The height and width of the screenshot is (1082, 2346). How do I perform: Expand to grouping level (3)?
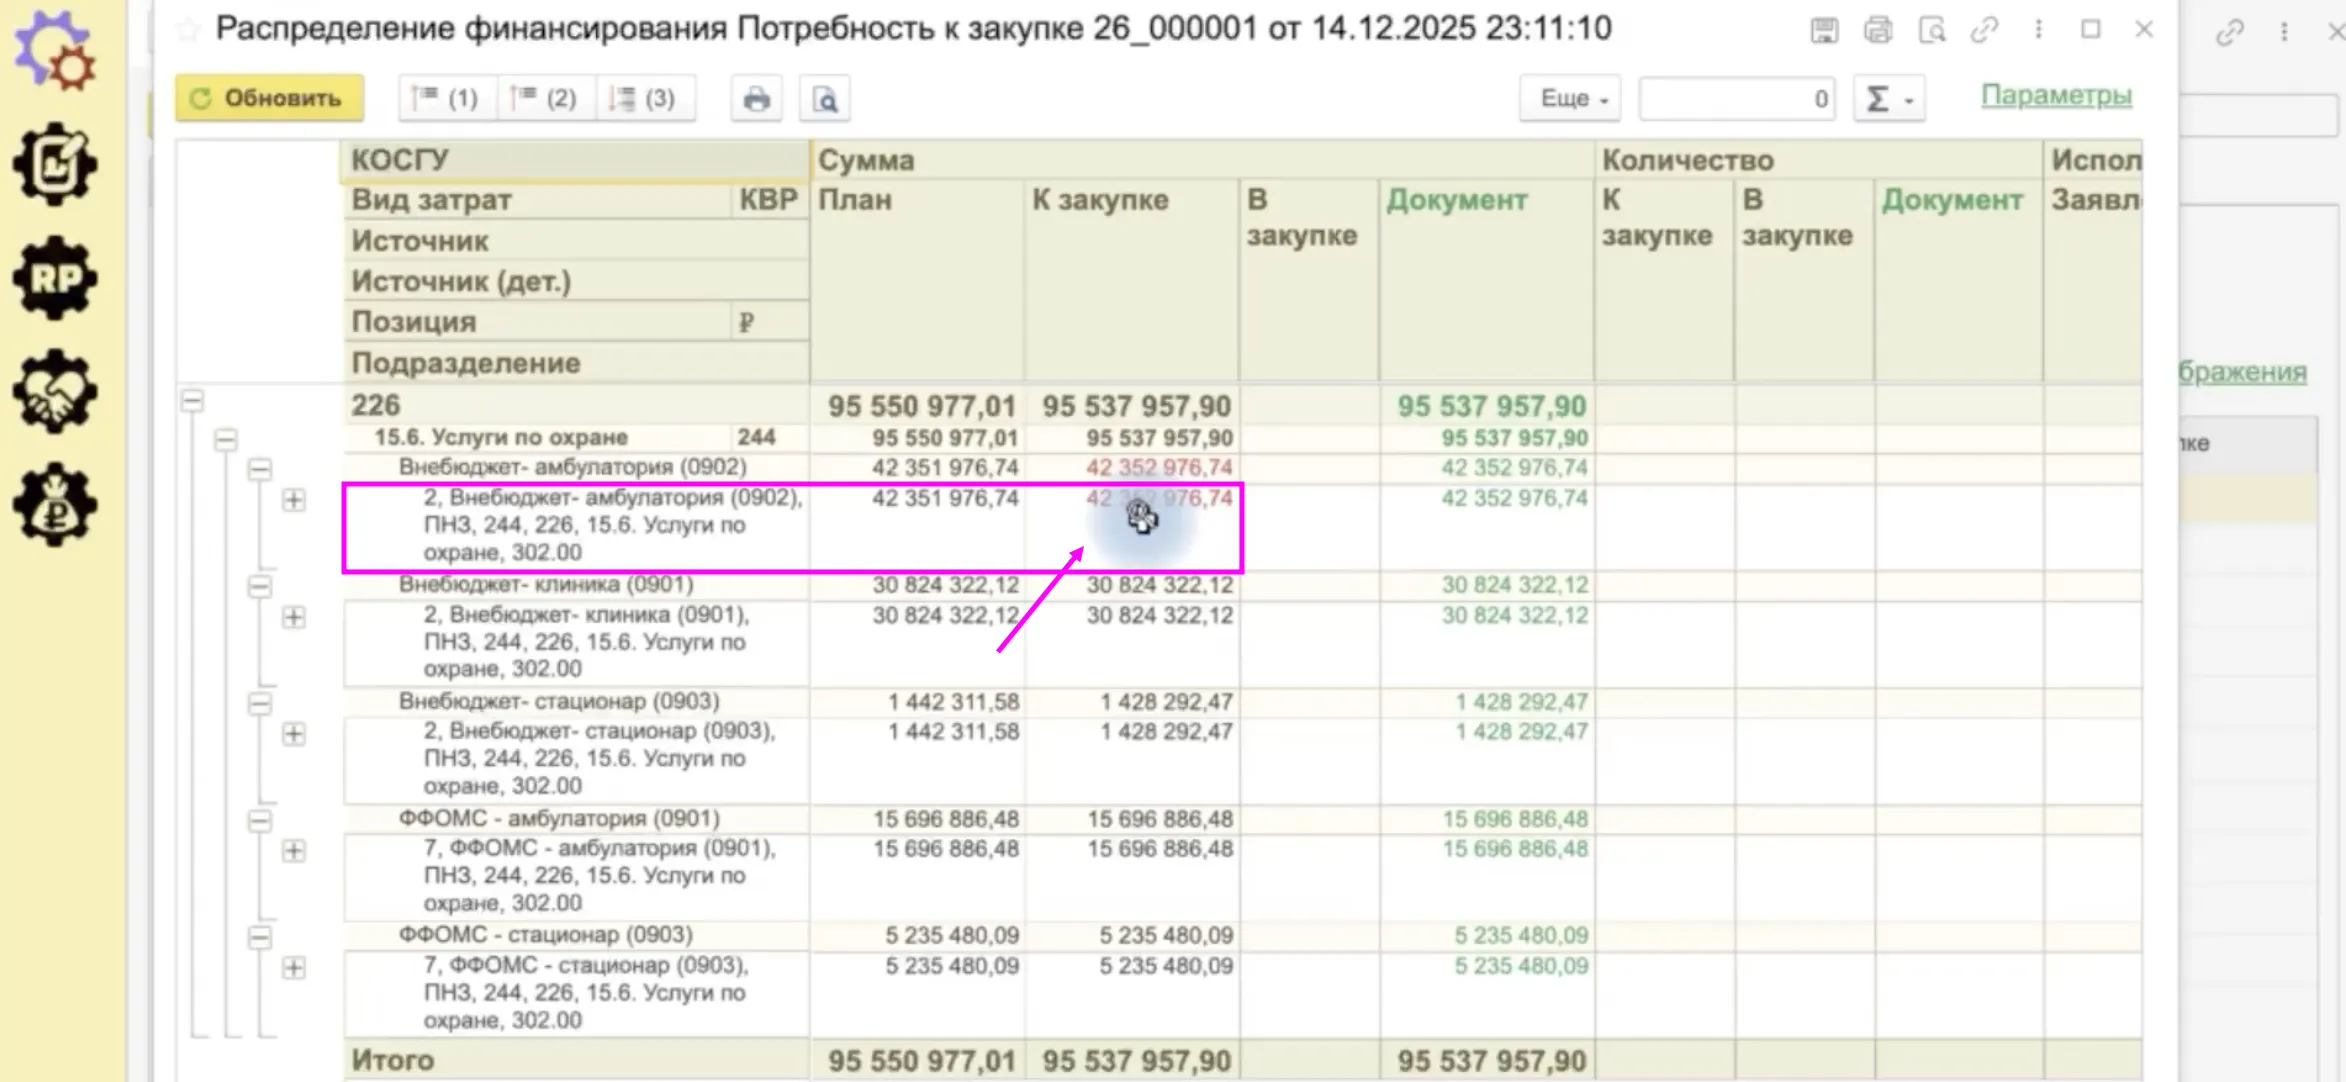[644, 98]
